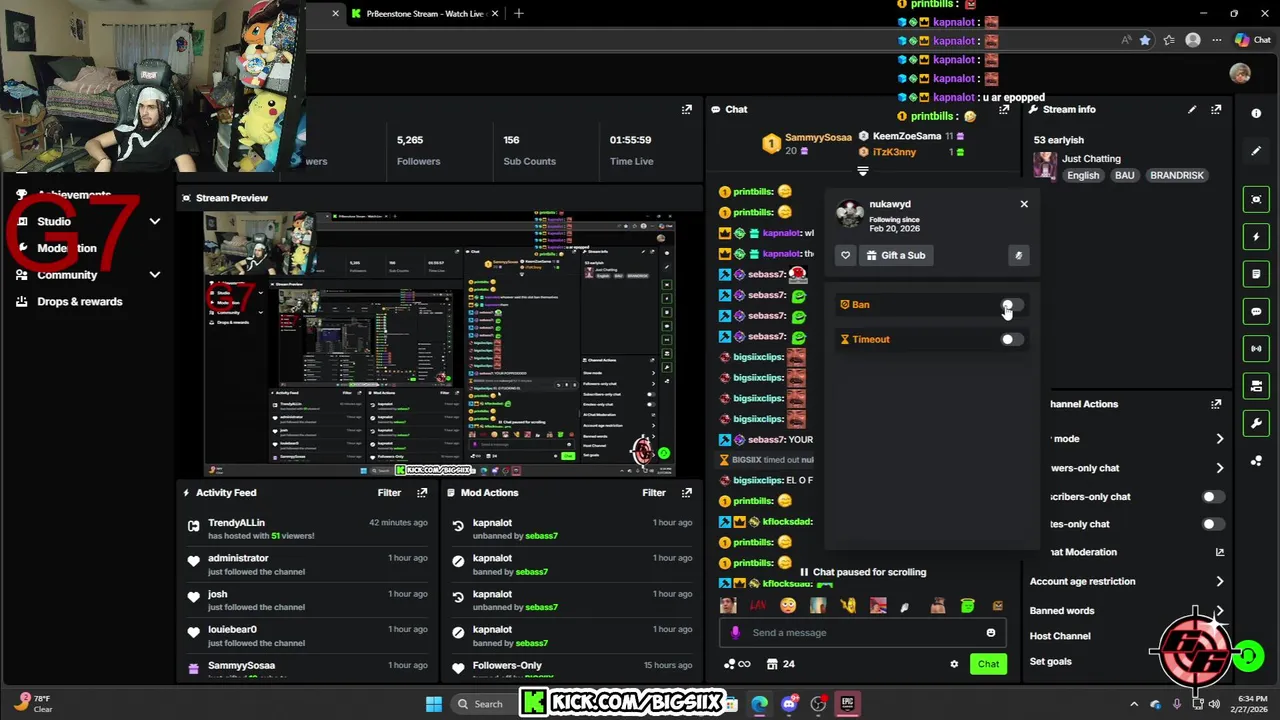This screenshot has width=1280, height=720.
Task: Open Set goals action
Action: (x=1050, y=661)
